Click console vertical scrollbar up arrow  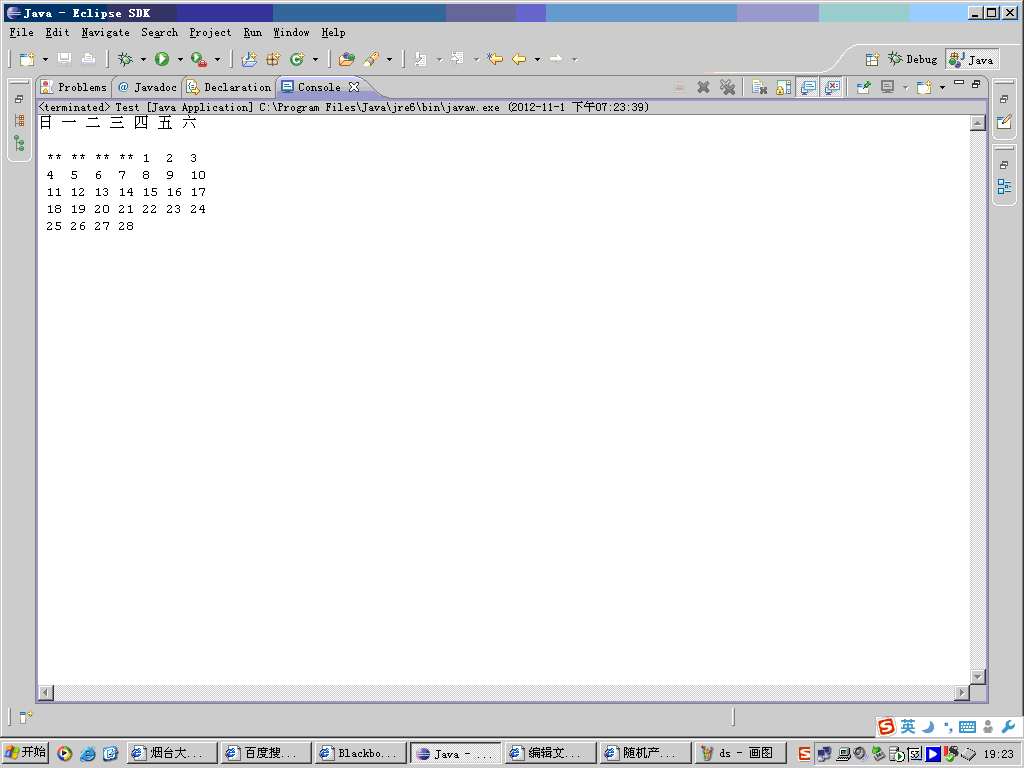[x=978, y=123]
